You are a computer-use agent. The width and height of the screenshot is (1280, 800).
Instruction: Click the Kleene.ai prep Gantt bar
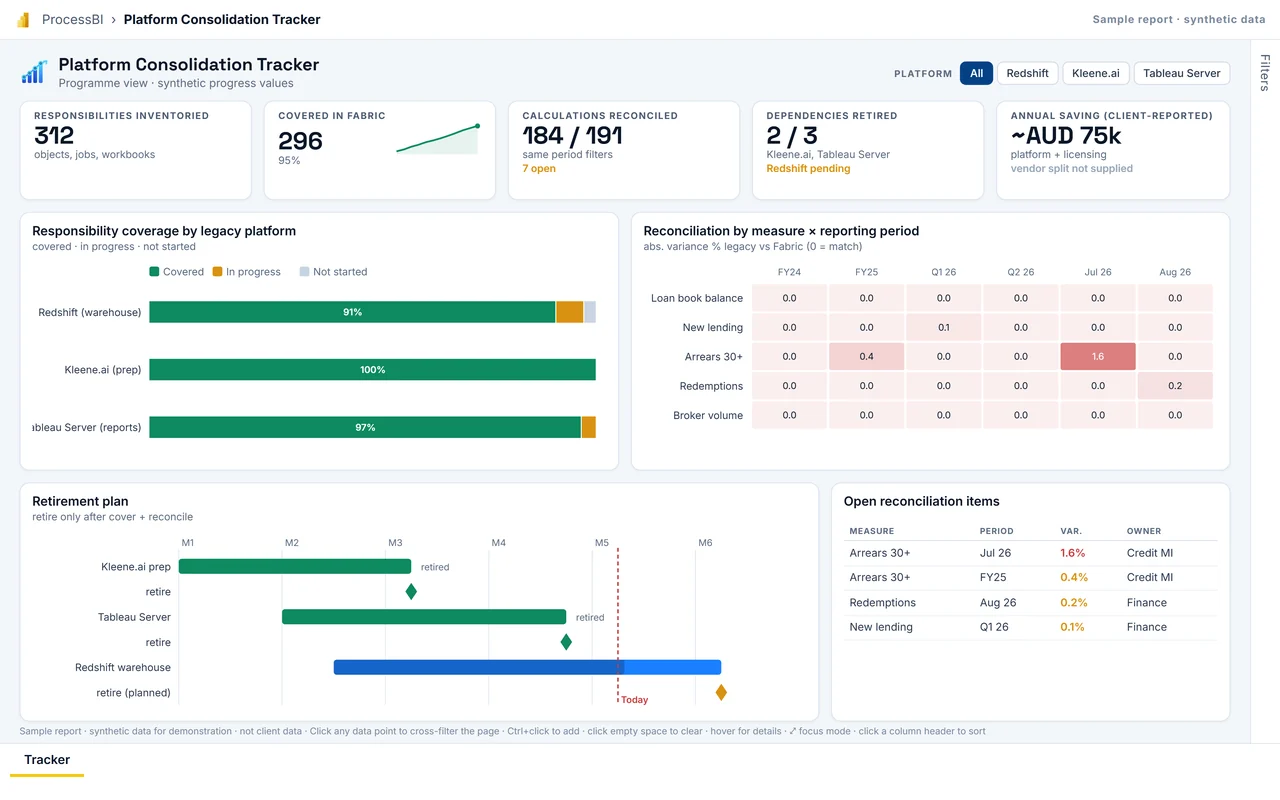pyautogui.click(x=295, y=566)
